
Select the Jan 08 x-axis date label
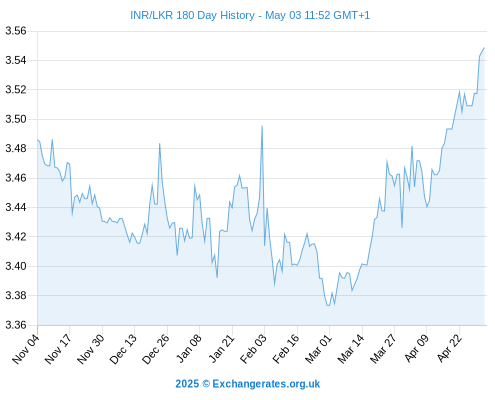189,349
